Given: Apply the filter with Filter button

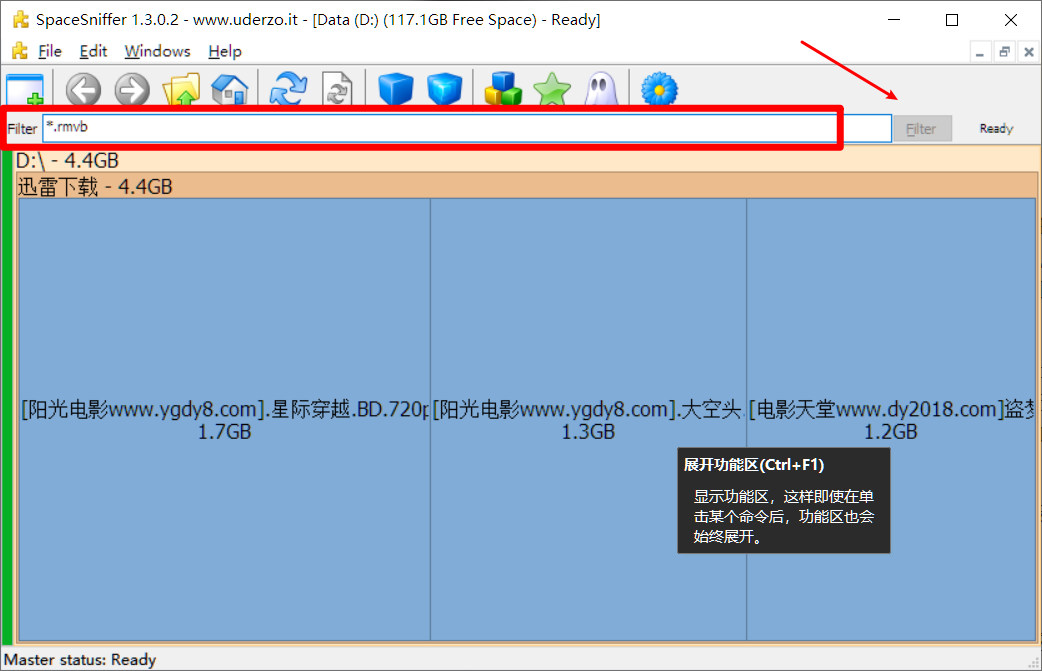Looking at the screenshot, I should point(922,128).
